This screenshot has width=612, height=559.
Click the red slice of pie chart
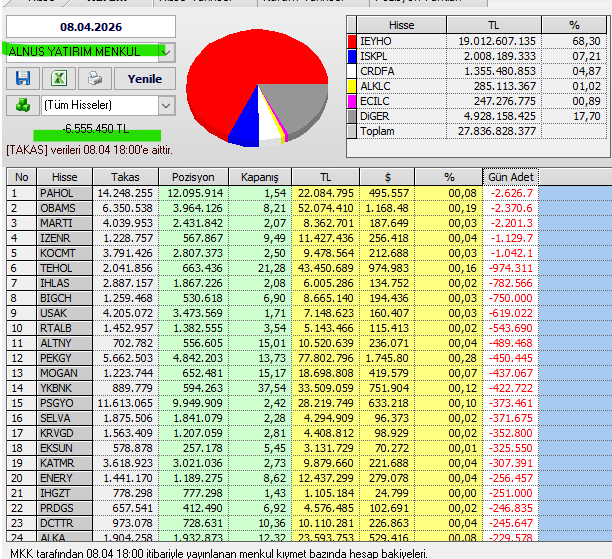point(242,62)
